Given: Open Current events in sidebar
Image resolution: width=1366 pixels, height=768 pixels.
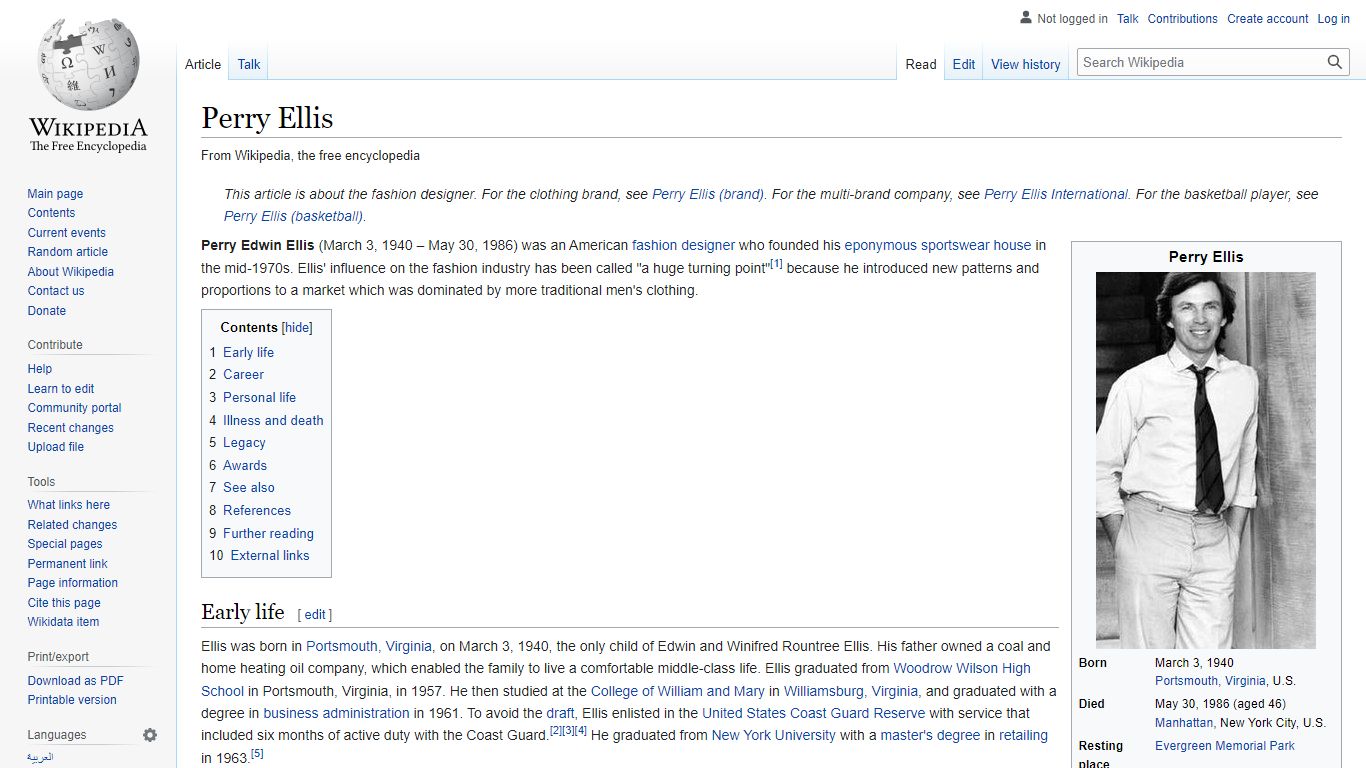Looking at the screenshot, I should [x=66, y=233].
